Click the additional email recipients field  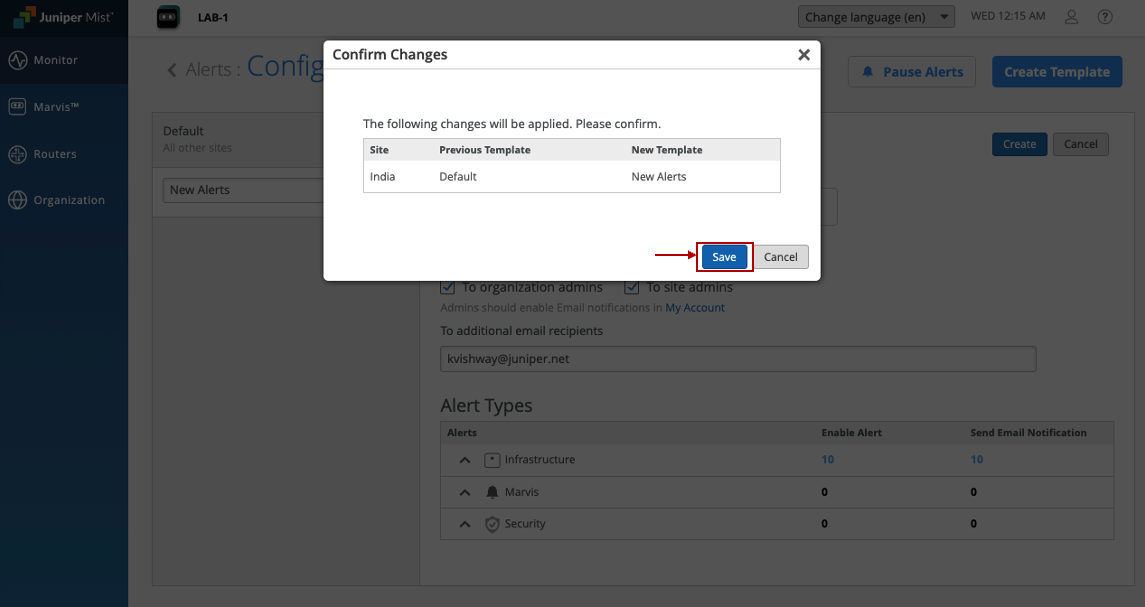pos(737,359)
